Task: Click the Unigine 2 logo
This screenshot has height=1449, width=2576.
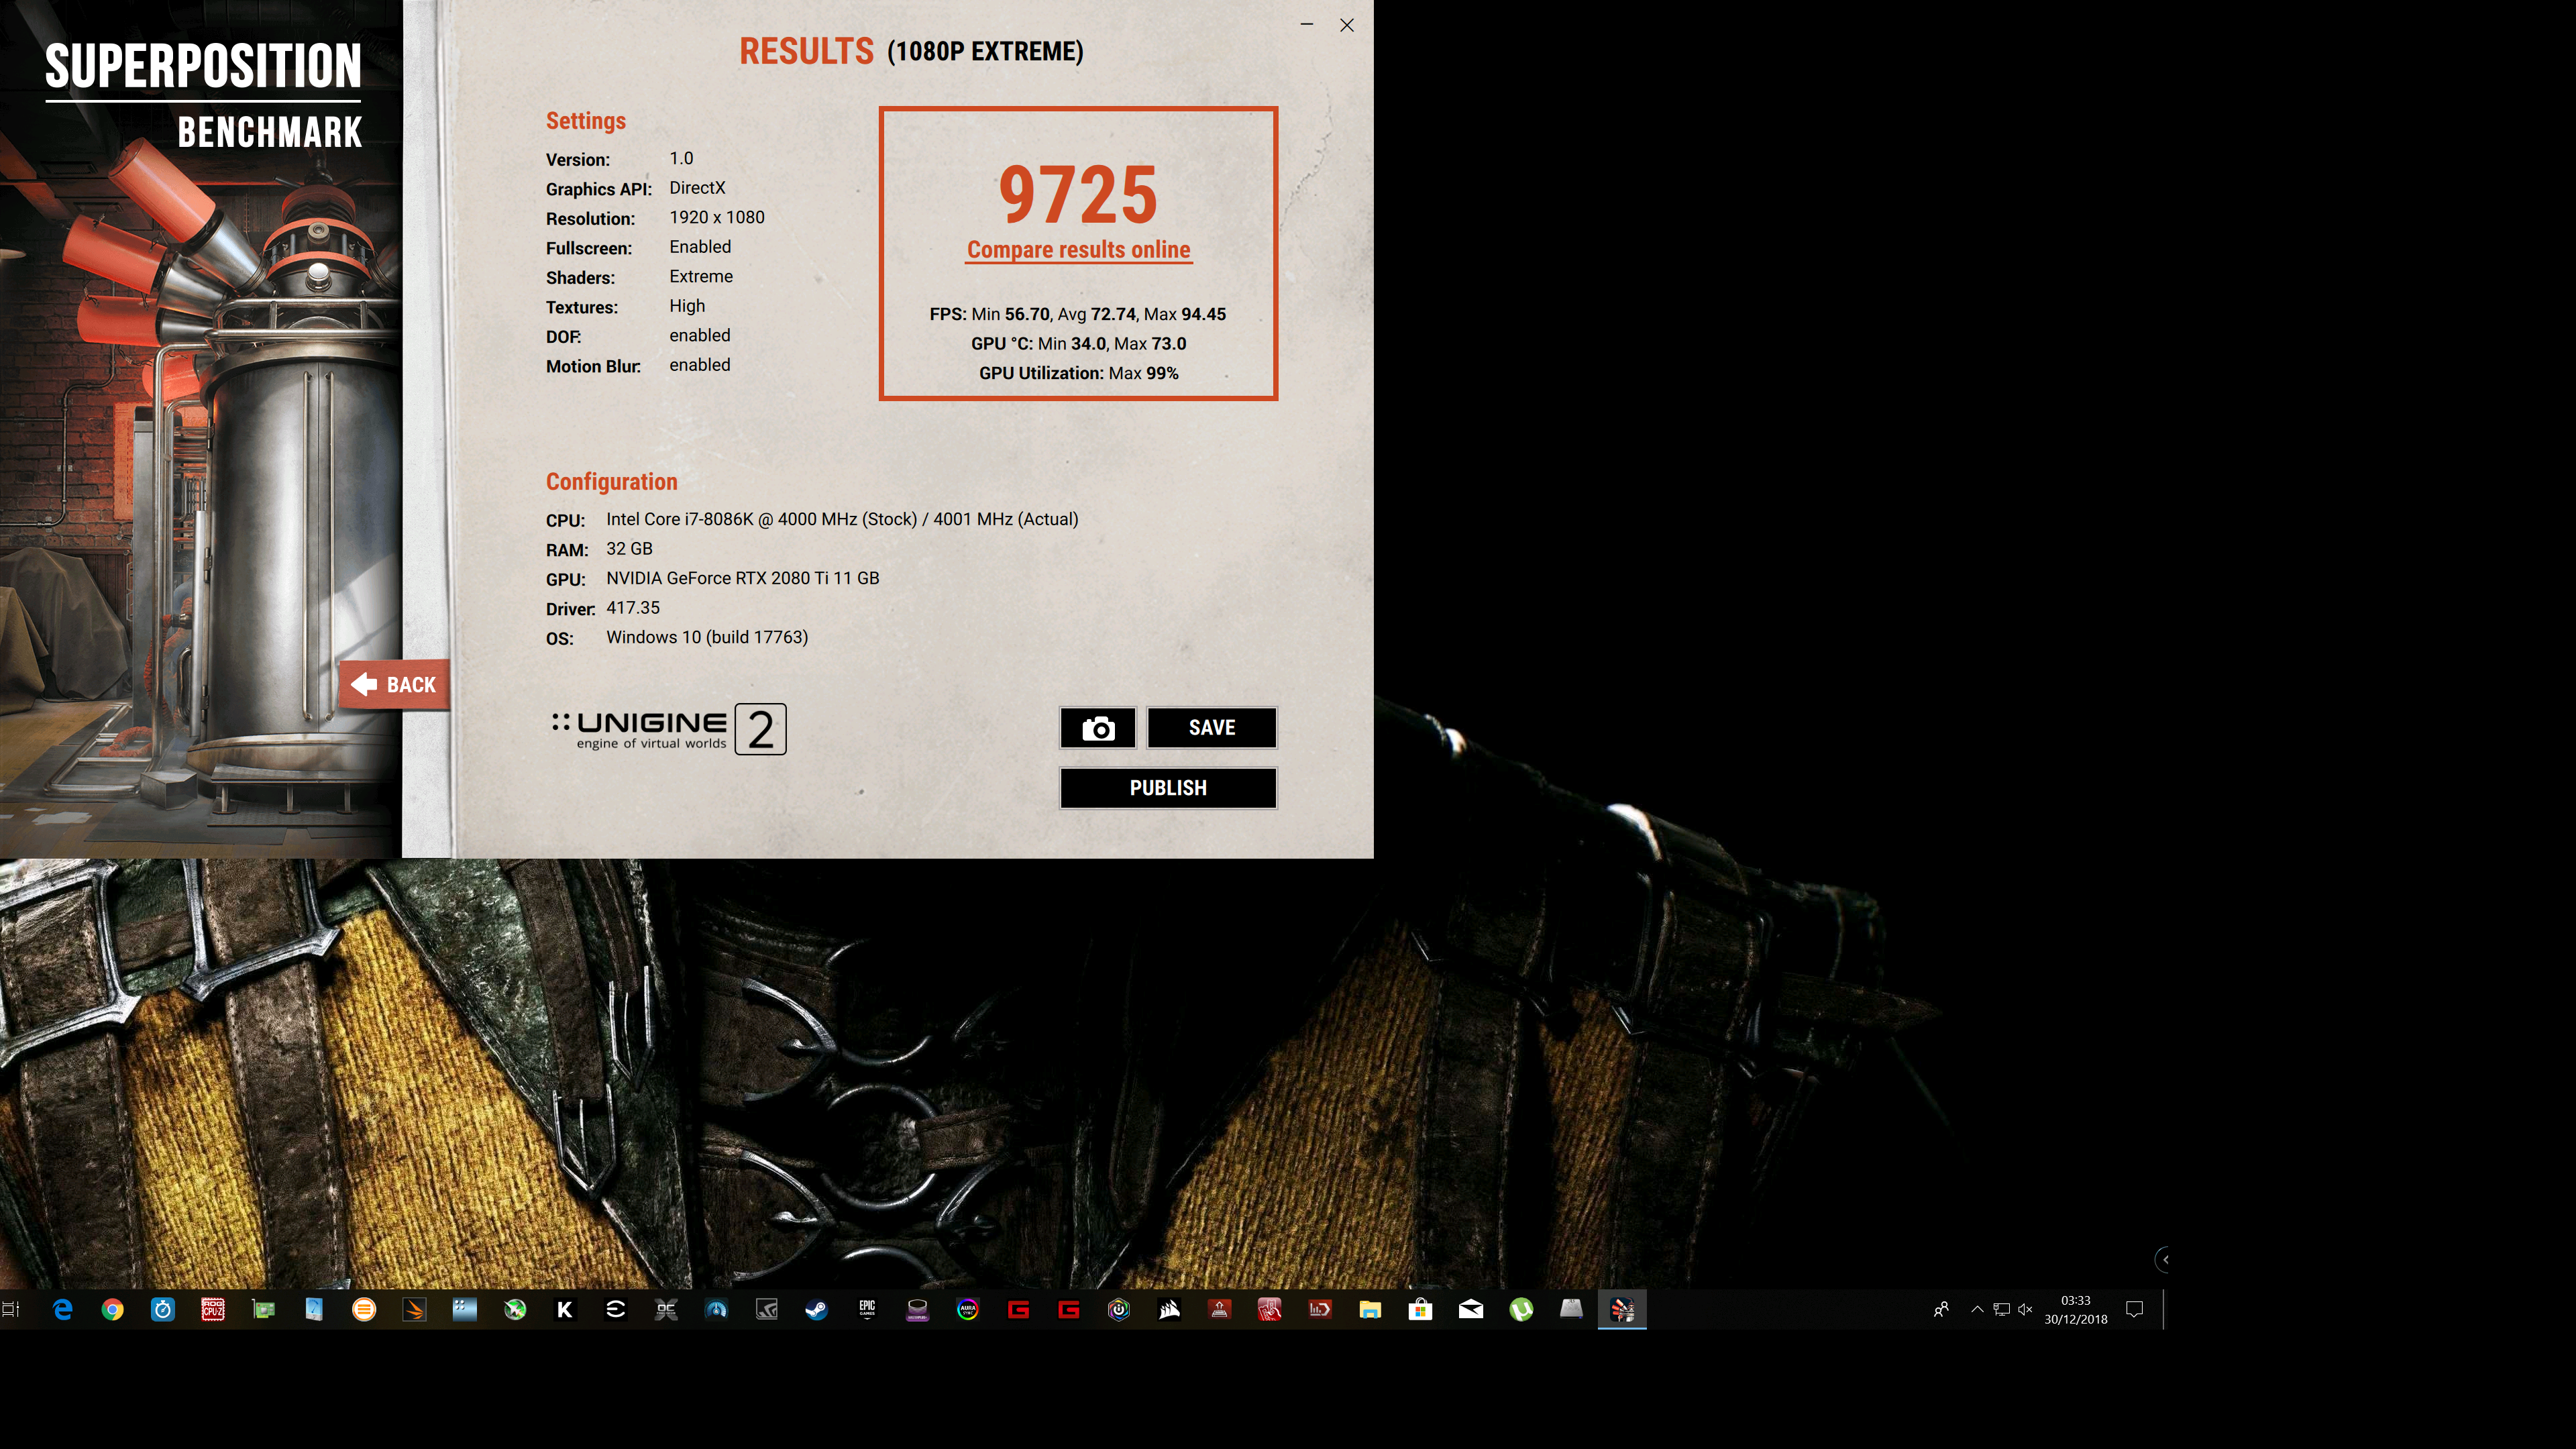Action: pos(669,729)
